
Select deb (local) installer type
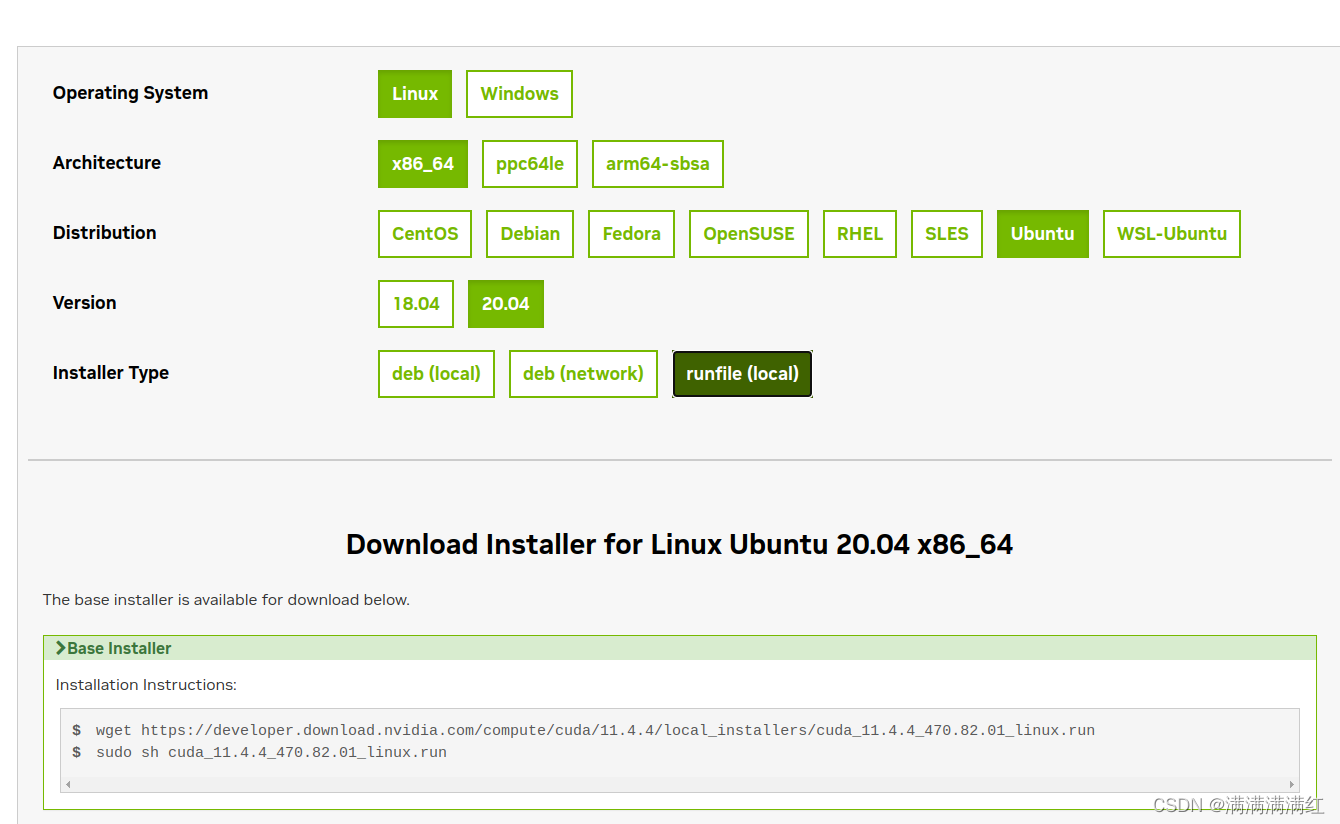436,374
